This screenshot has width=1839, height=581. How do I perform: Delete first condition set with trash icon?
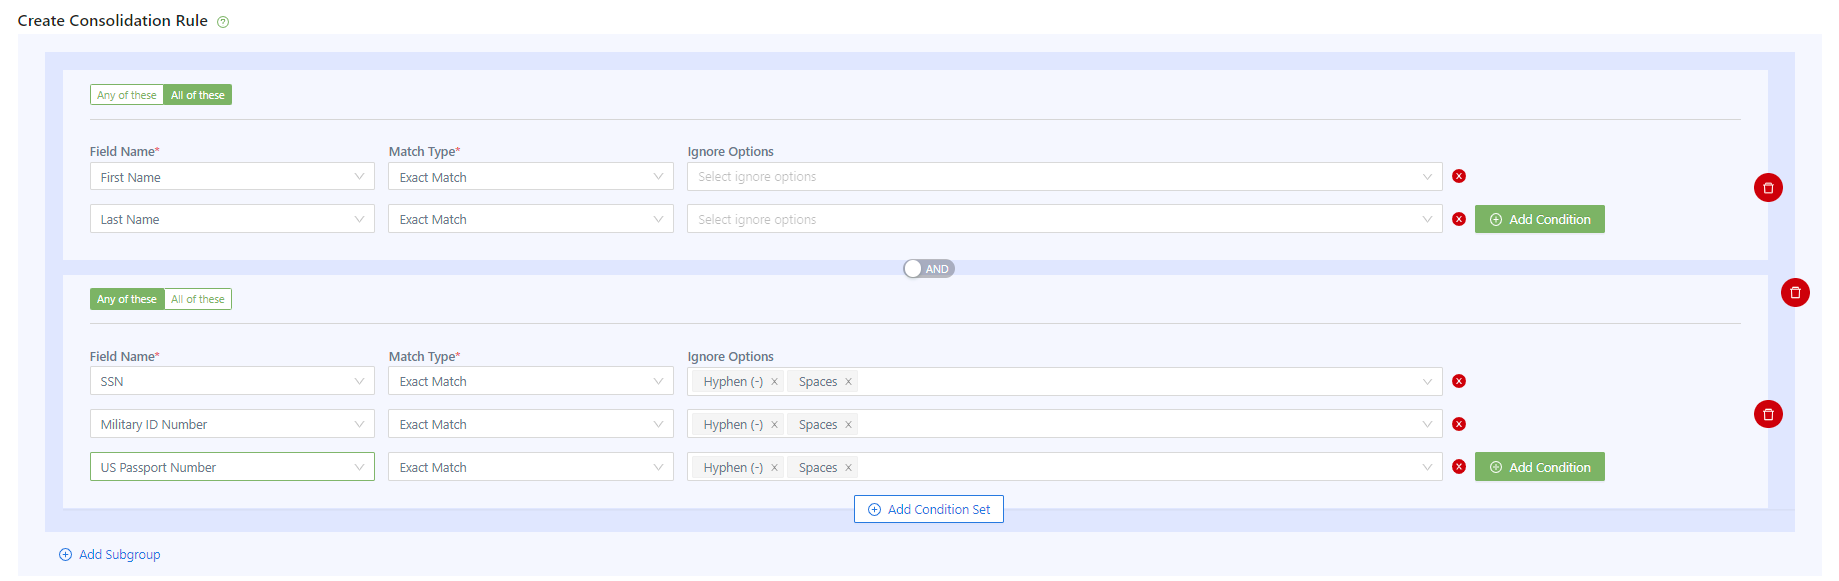1767,188
